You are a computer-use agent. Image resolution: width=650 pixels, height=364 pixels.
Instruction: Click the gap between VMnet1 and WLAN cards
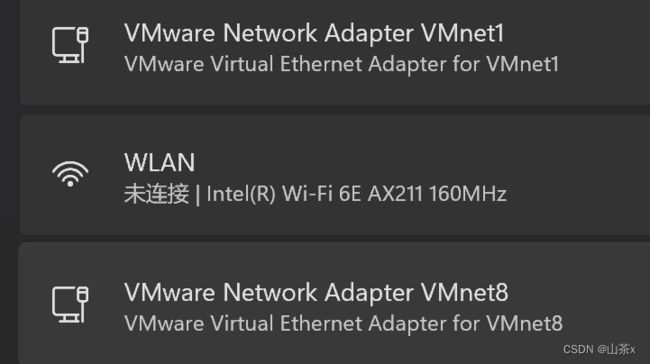[x=335, y=110]
